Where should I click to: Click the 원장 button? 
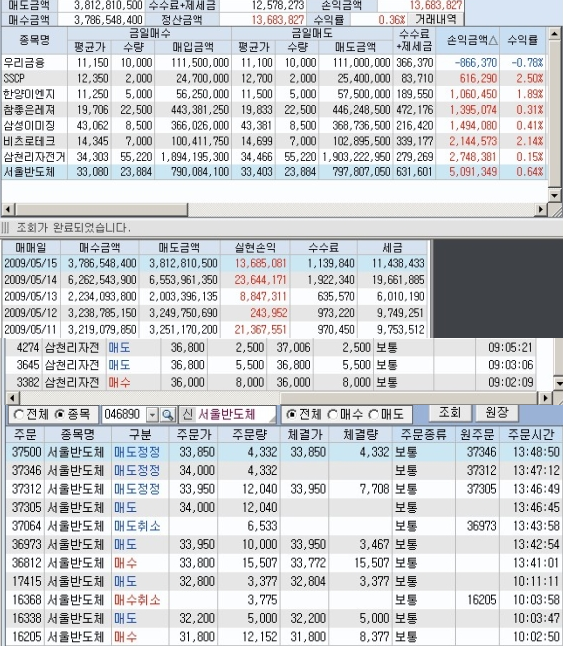[x=497, y=412]
